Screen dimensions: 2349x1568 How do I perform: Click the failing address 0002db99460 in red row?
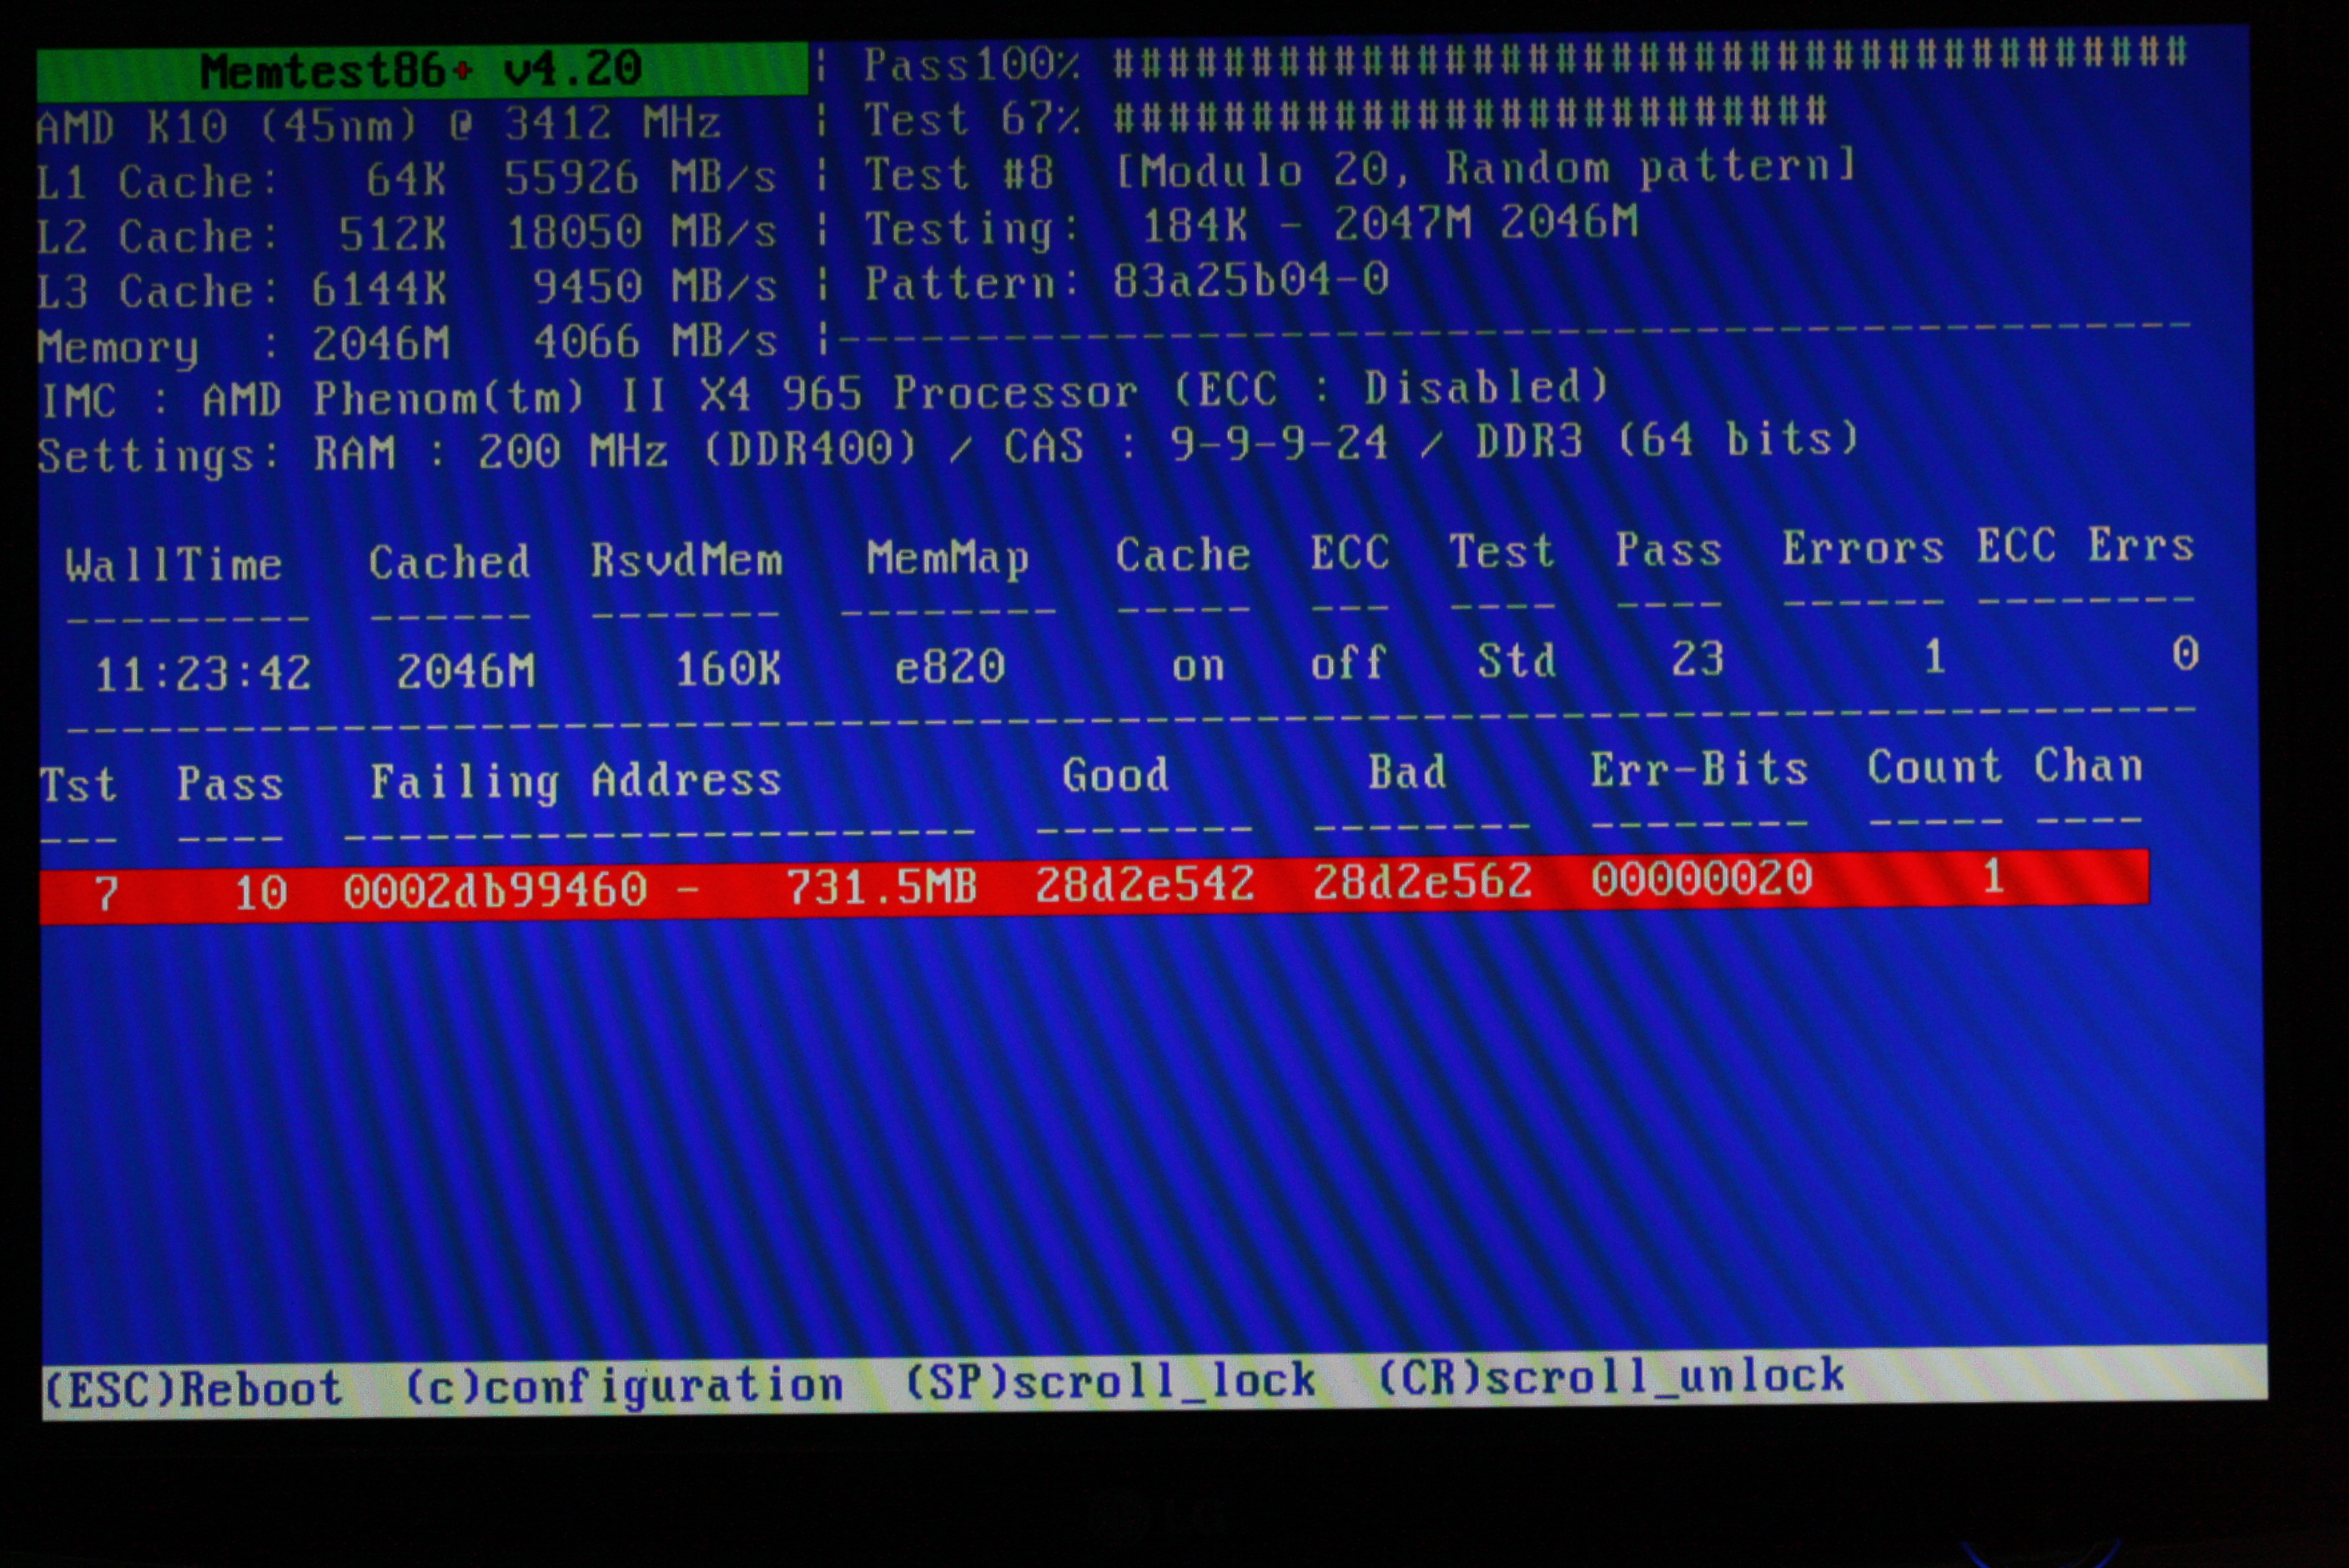coord(495,890)
